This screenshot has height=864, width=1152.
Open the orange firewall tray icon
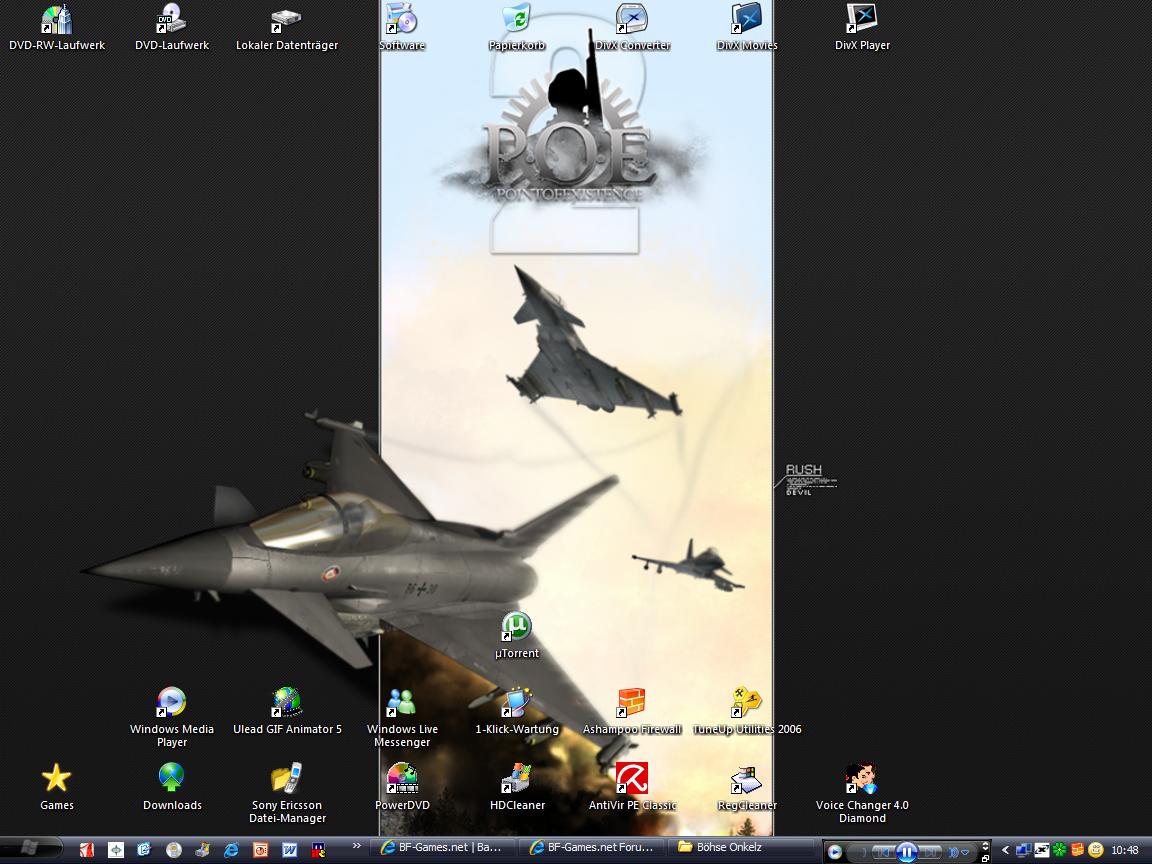pyautogui.click(x=1078, y=849)
